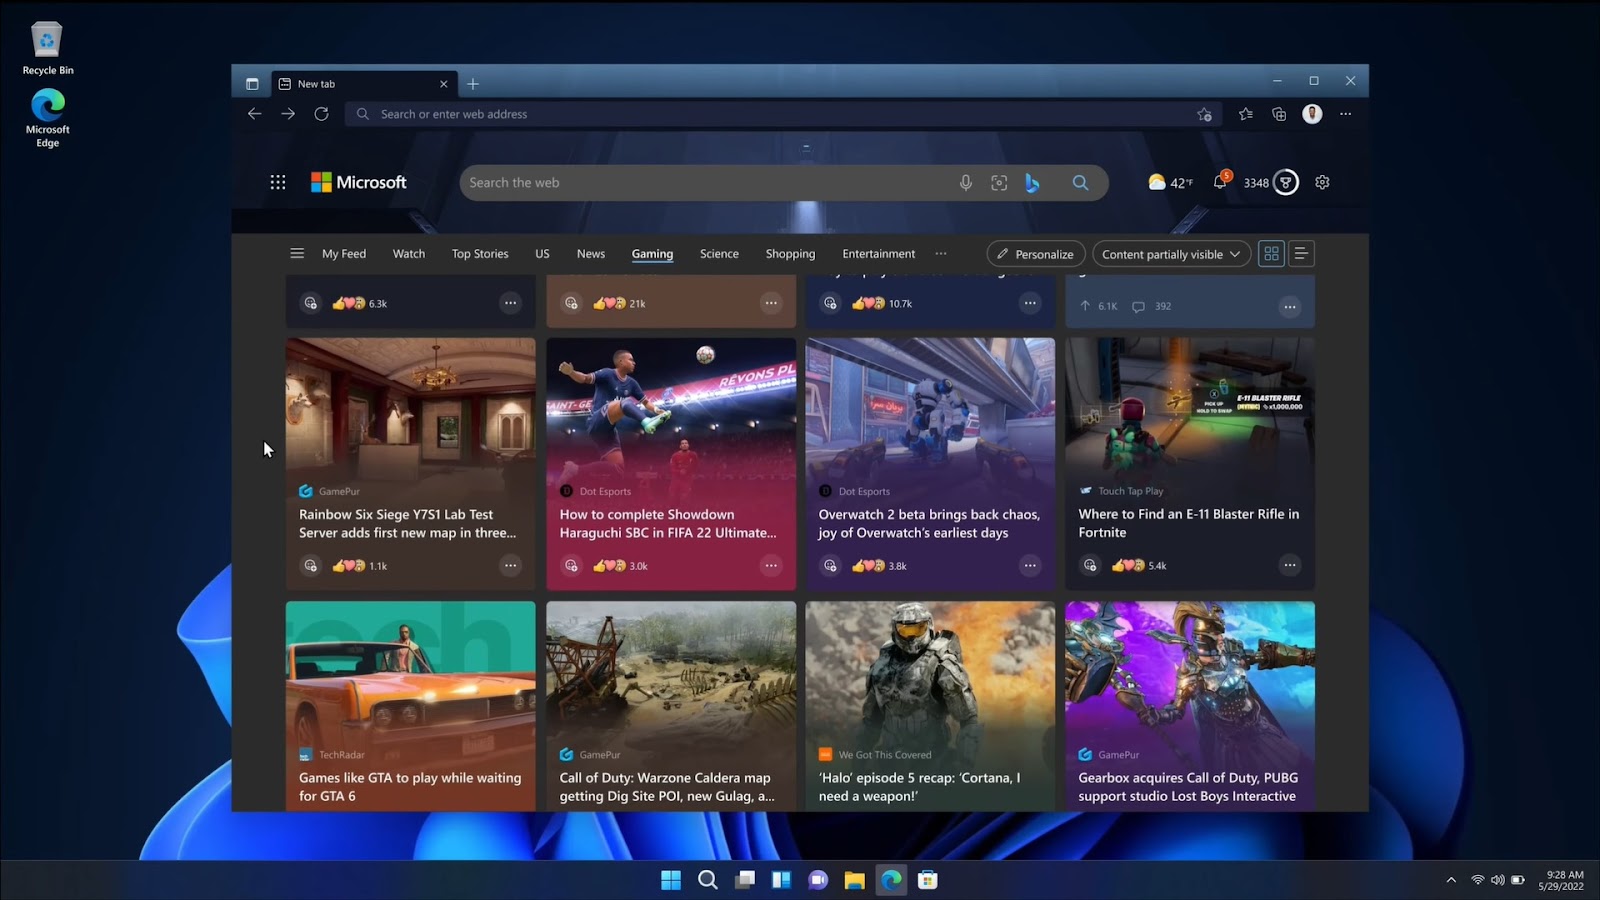
Task: React to the Rainbow Six Siege article
Action: click(x=311, y=565)
